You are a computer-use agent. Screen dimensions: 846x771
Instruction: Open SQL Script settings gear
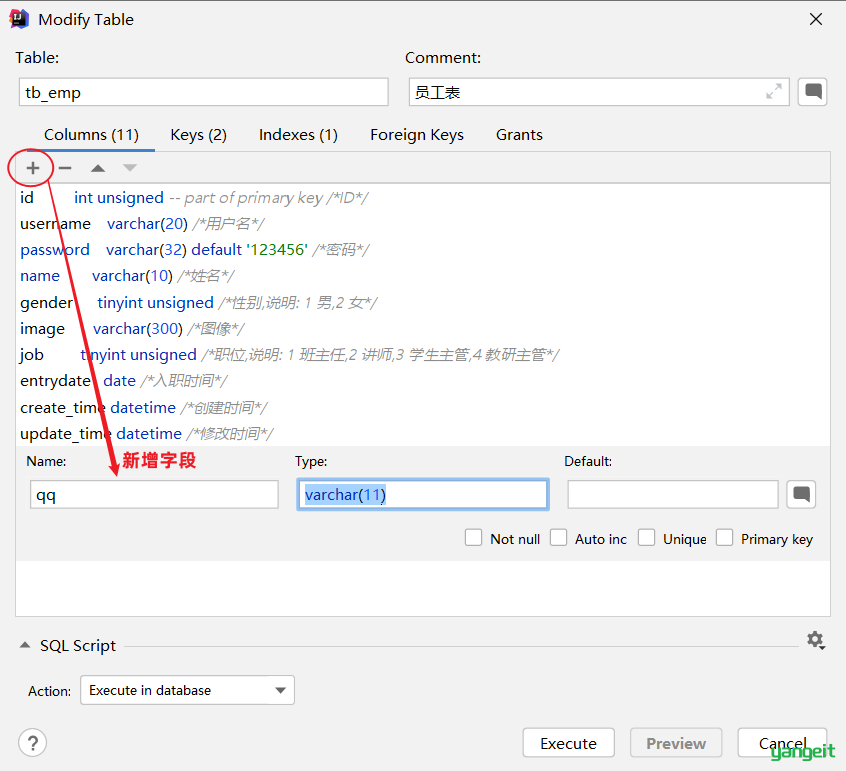point(815,640)
